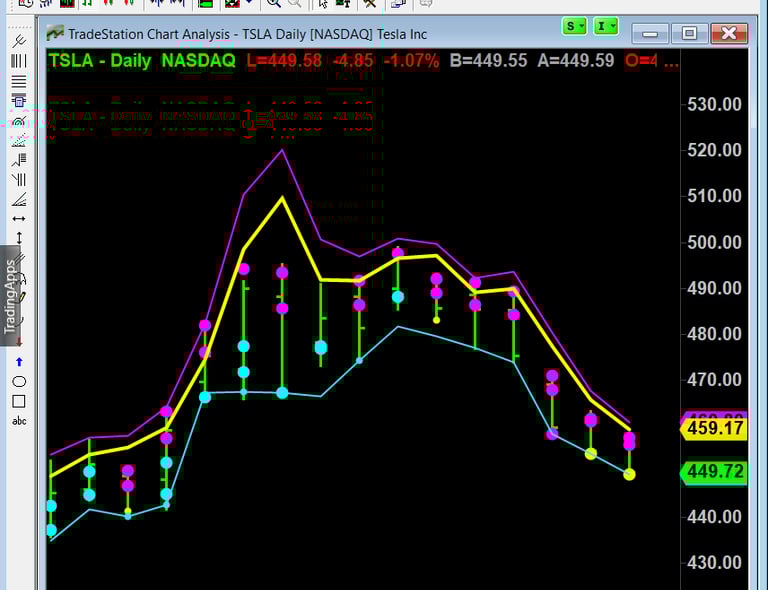Select the abc text drawing tool
Screen dimensions: 768x590
pyautogui.click(x=19, y=421)
